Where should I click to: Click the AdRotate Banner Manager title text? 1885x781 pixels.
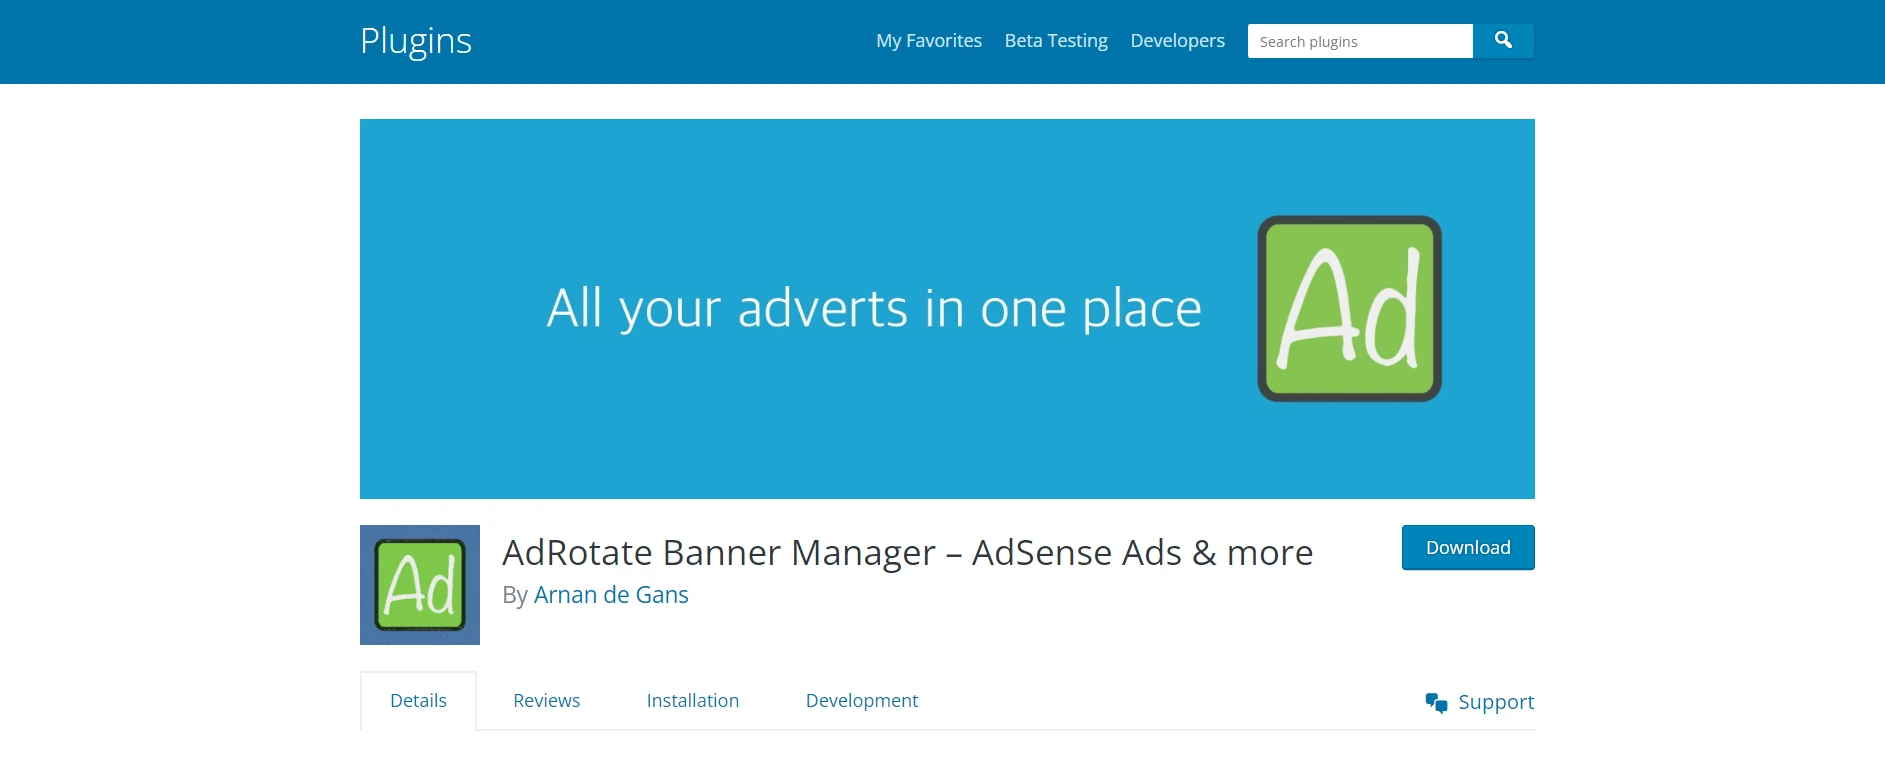click(x=907, y=552)
